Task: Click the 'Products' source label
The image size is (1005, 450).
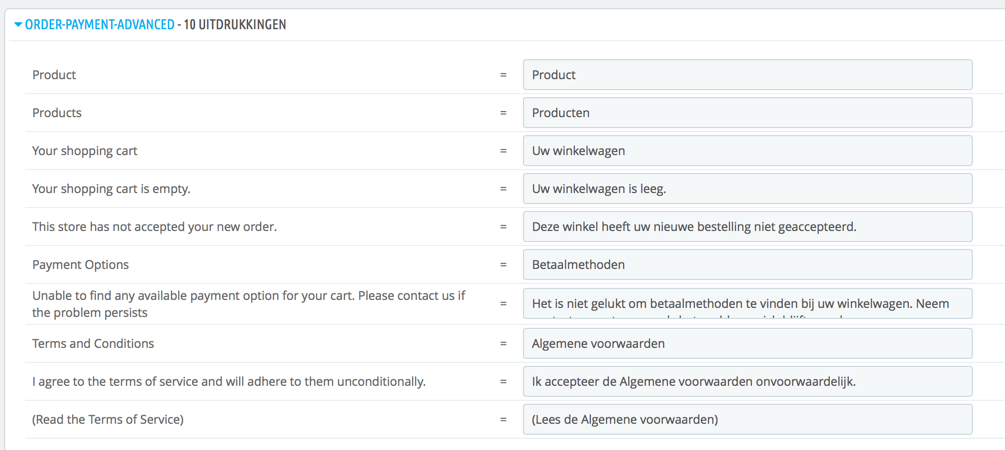Action: pos(57,113)
